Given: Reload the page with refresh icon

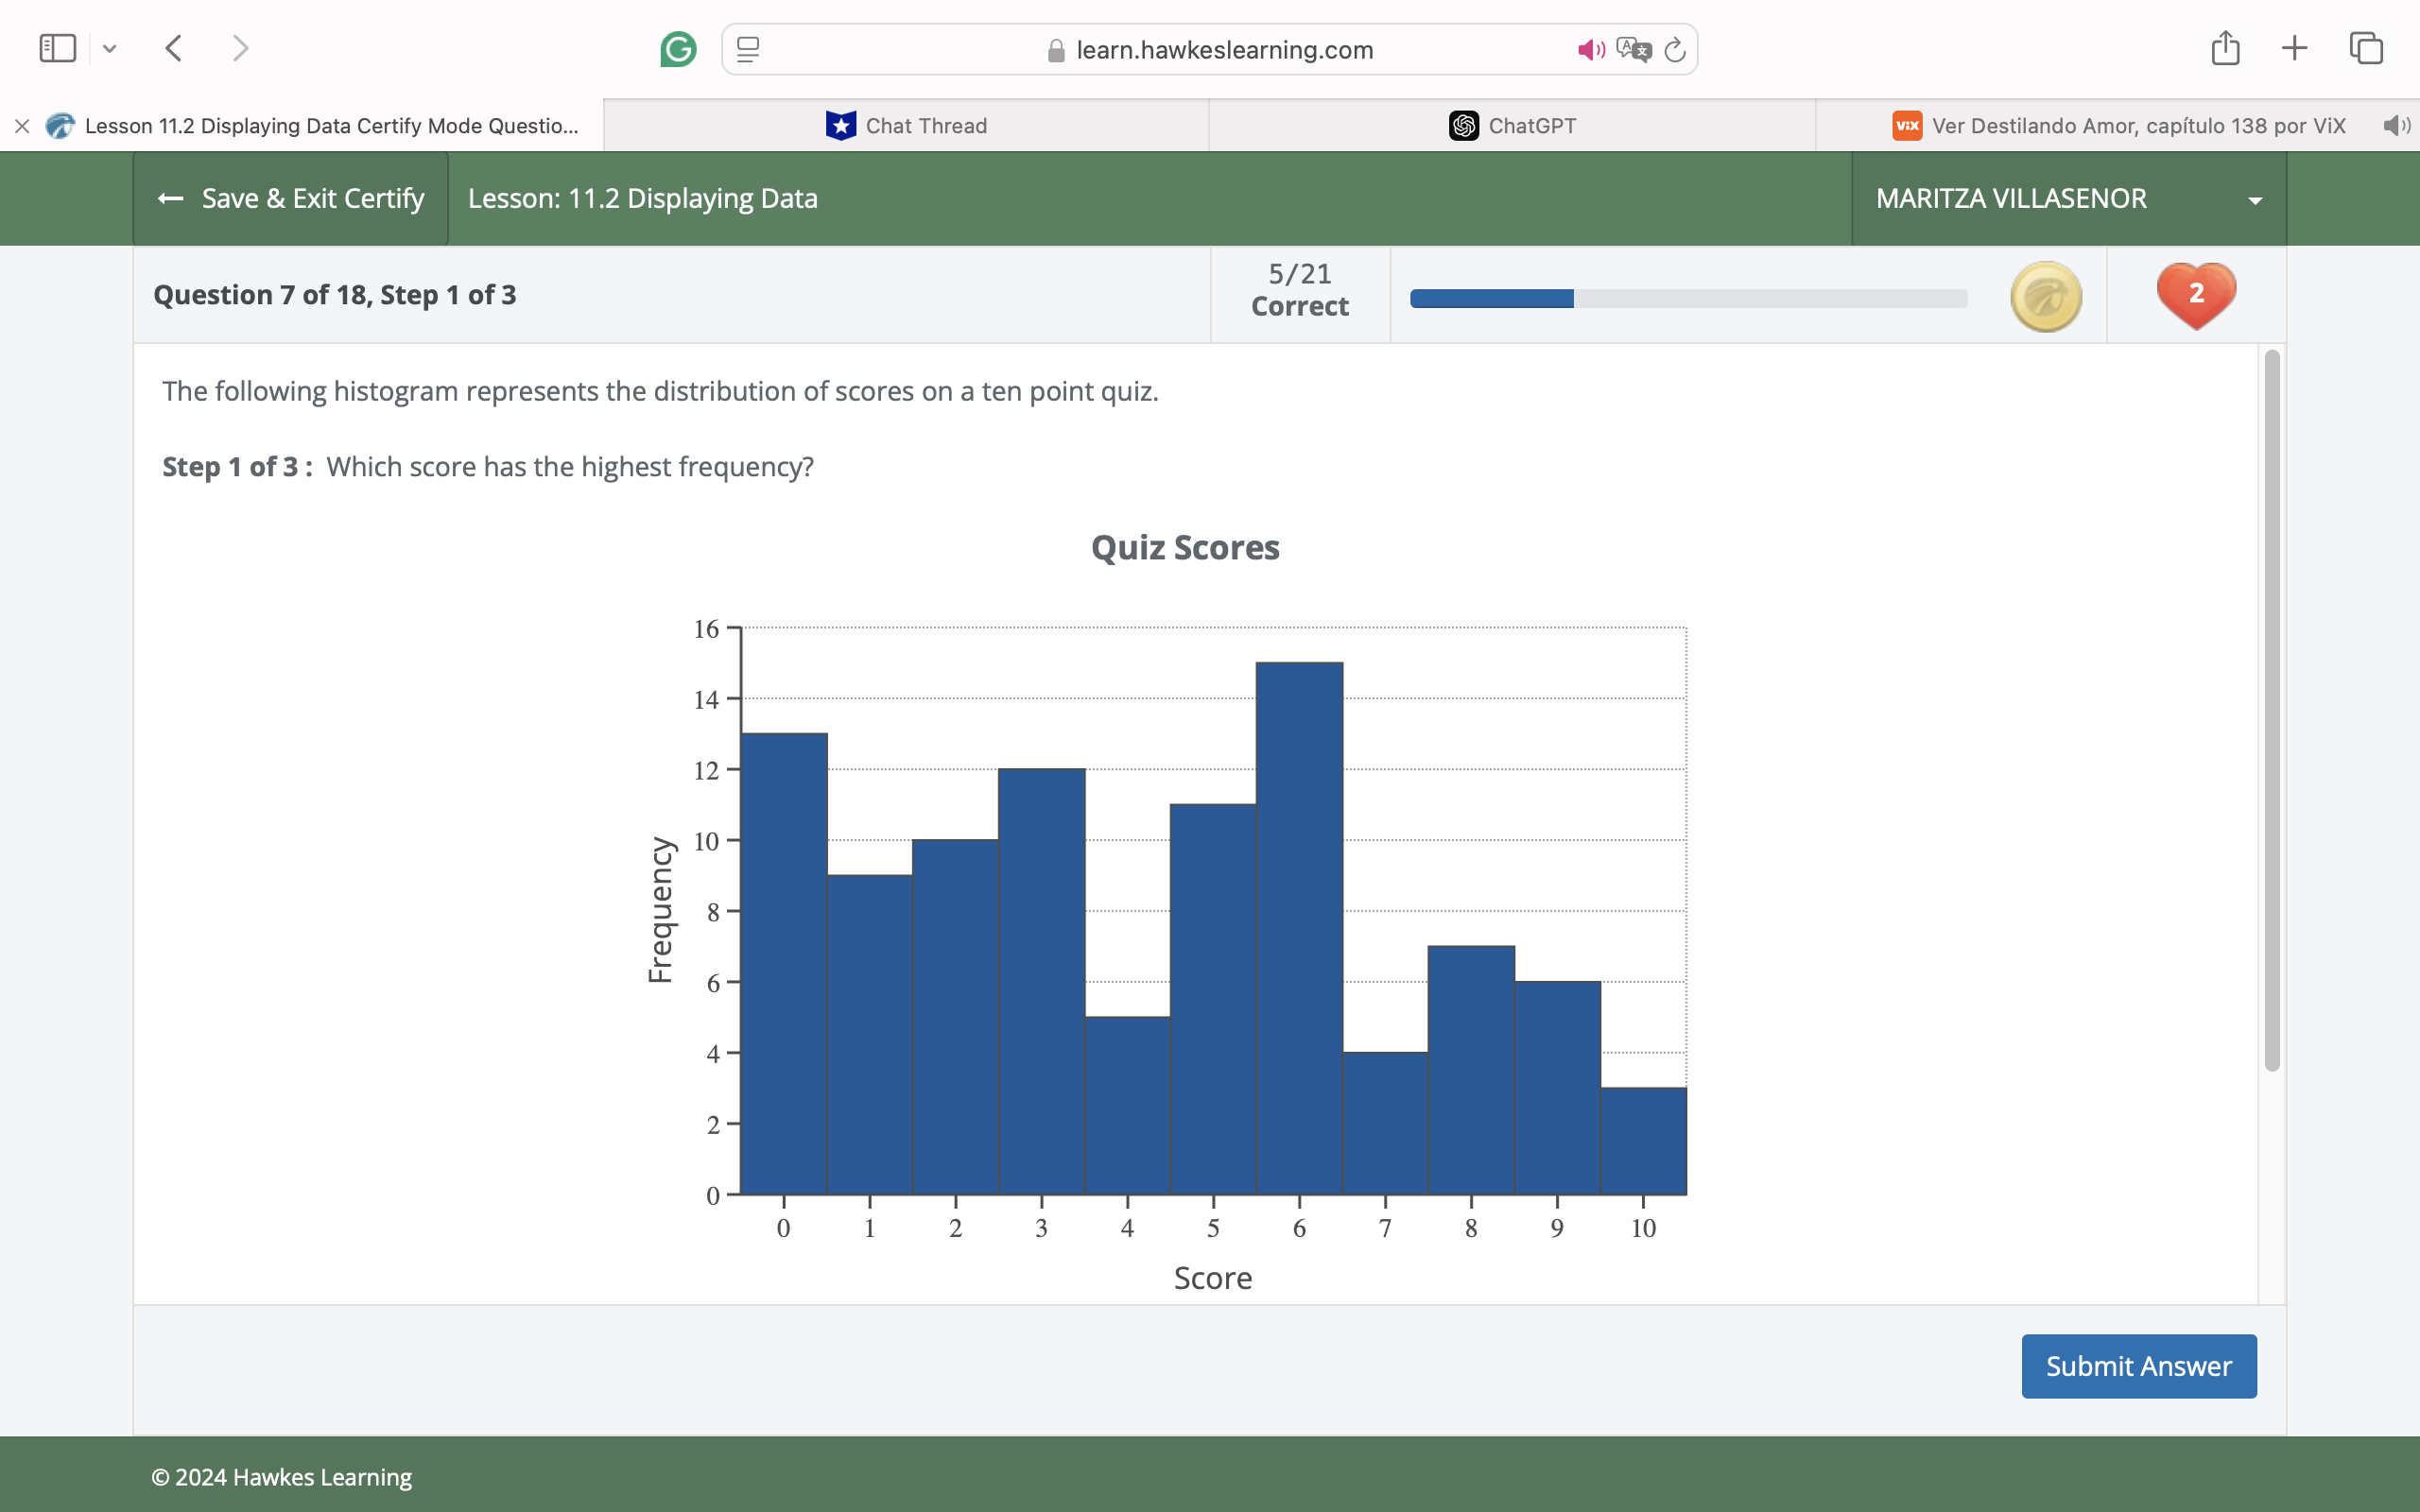Looking at the screenshot, I should (x=1675, y=49).
